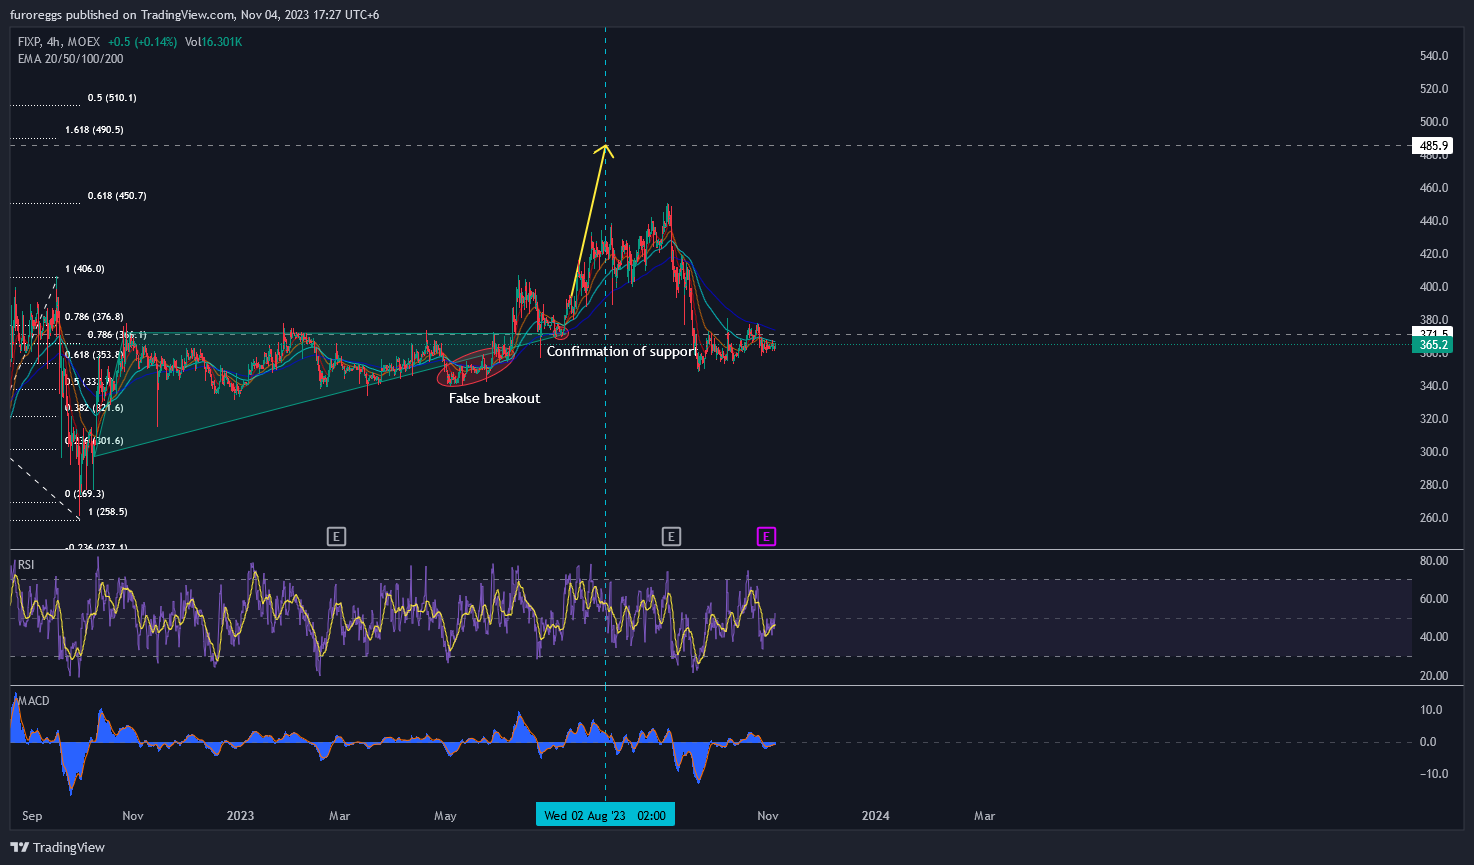
Task: Select the 'Confirmation of support' text annotation
Action: [621, 351]
